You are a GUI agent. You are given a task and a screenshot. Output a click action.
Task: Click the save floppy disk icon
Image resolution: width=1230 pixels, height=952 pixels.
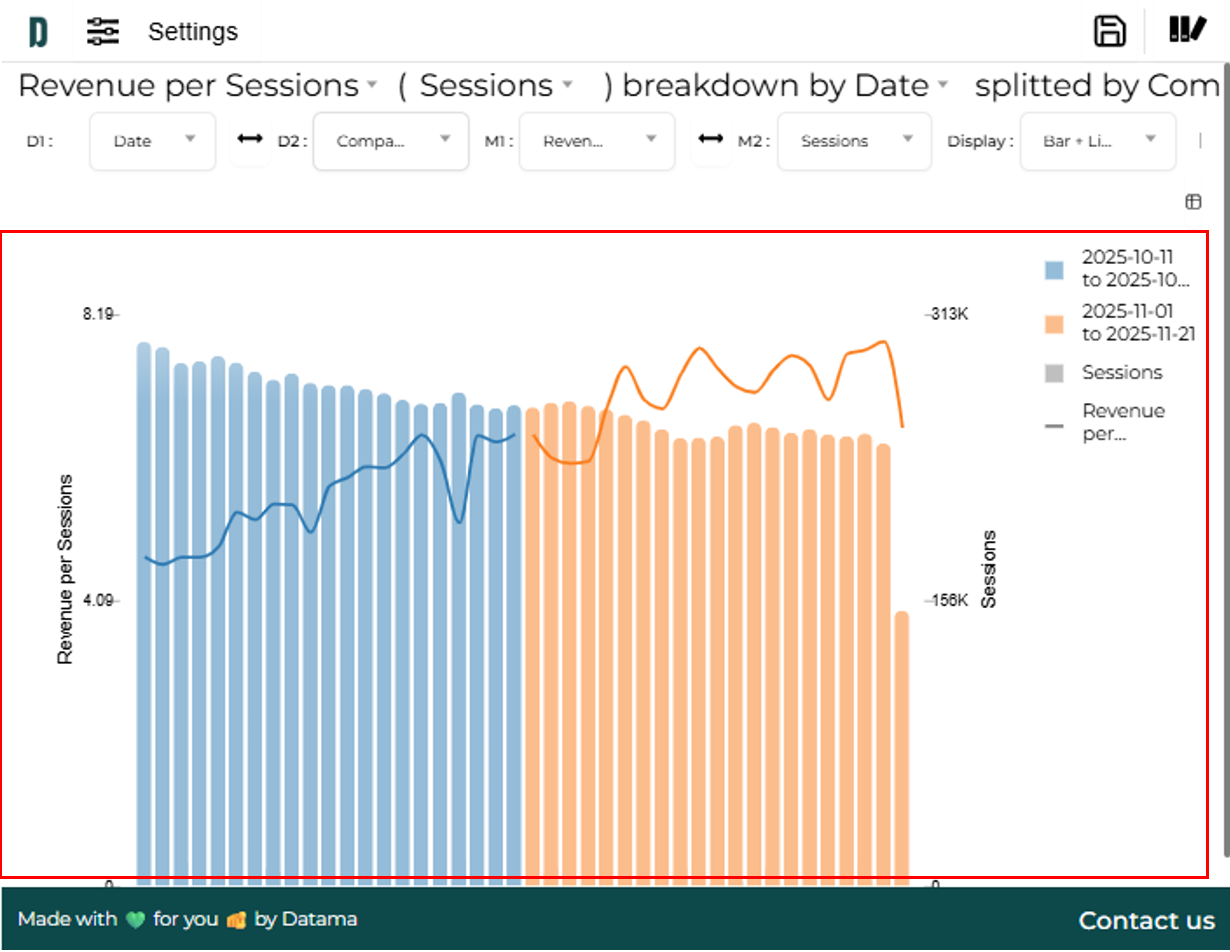coord(1109,31)
